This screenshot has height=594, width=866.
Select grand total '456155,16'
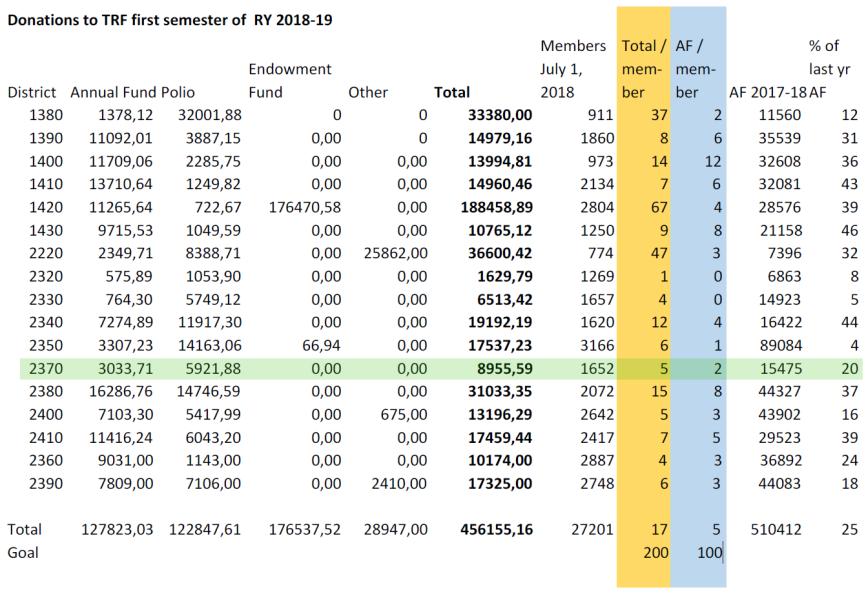[x=497, y=529]
